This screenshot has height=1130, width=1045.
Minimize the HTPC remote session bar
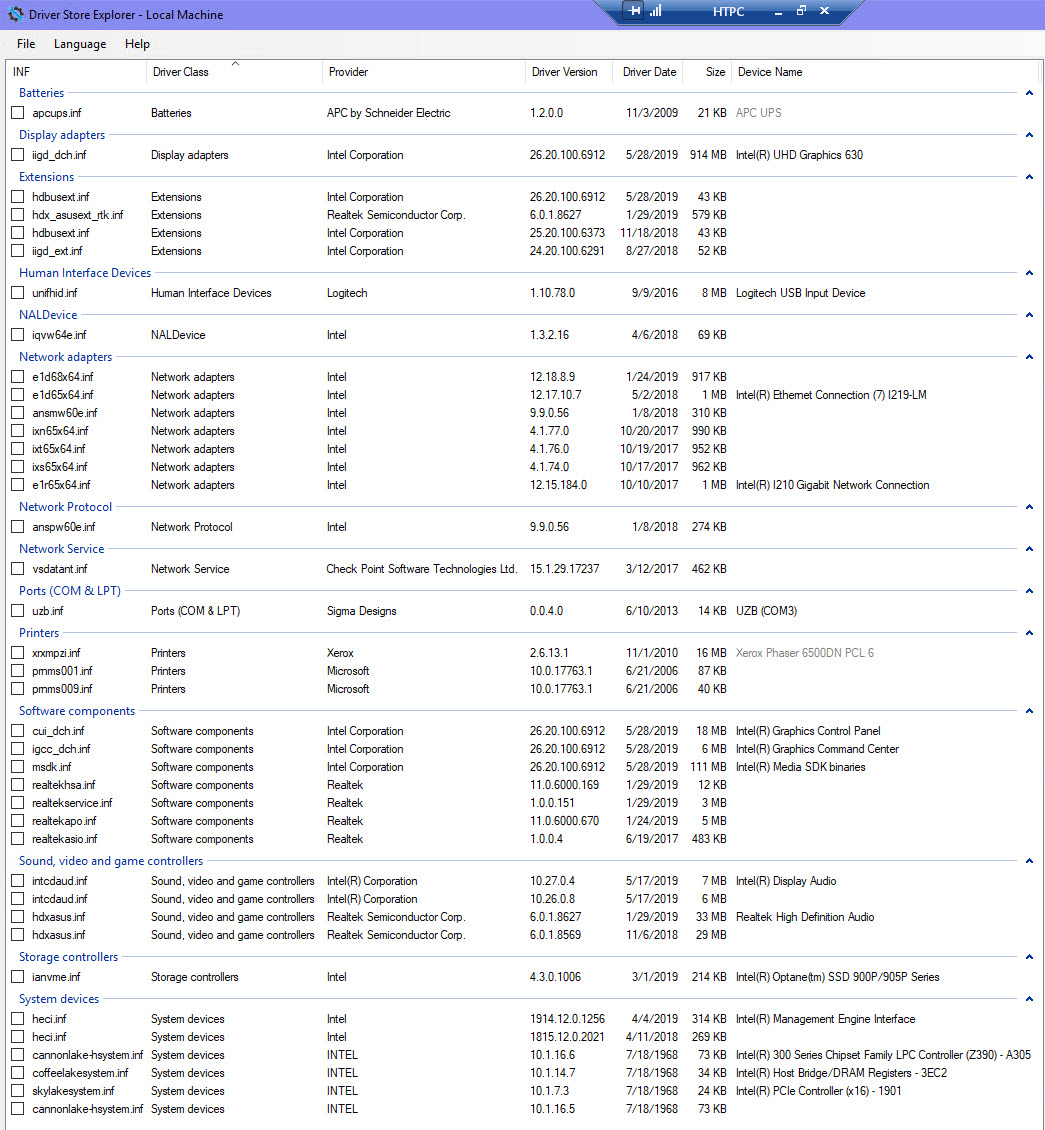[x=778, y=12]
